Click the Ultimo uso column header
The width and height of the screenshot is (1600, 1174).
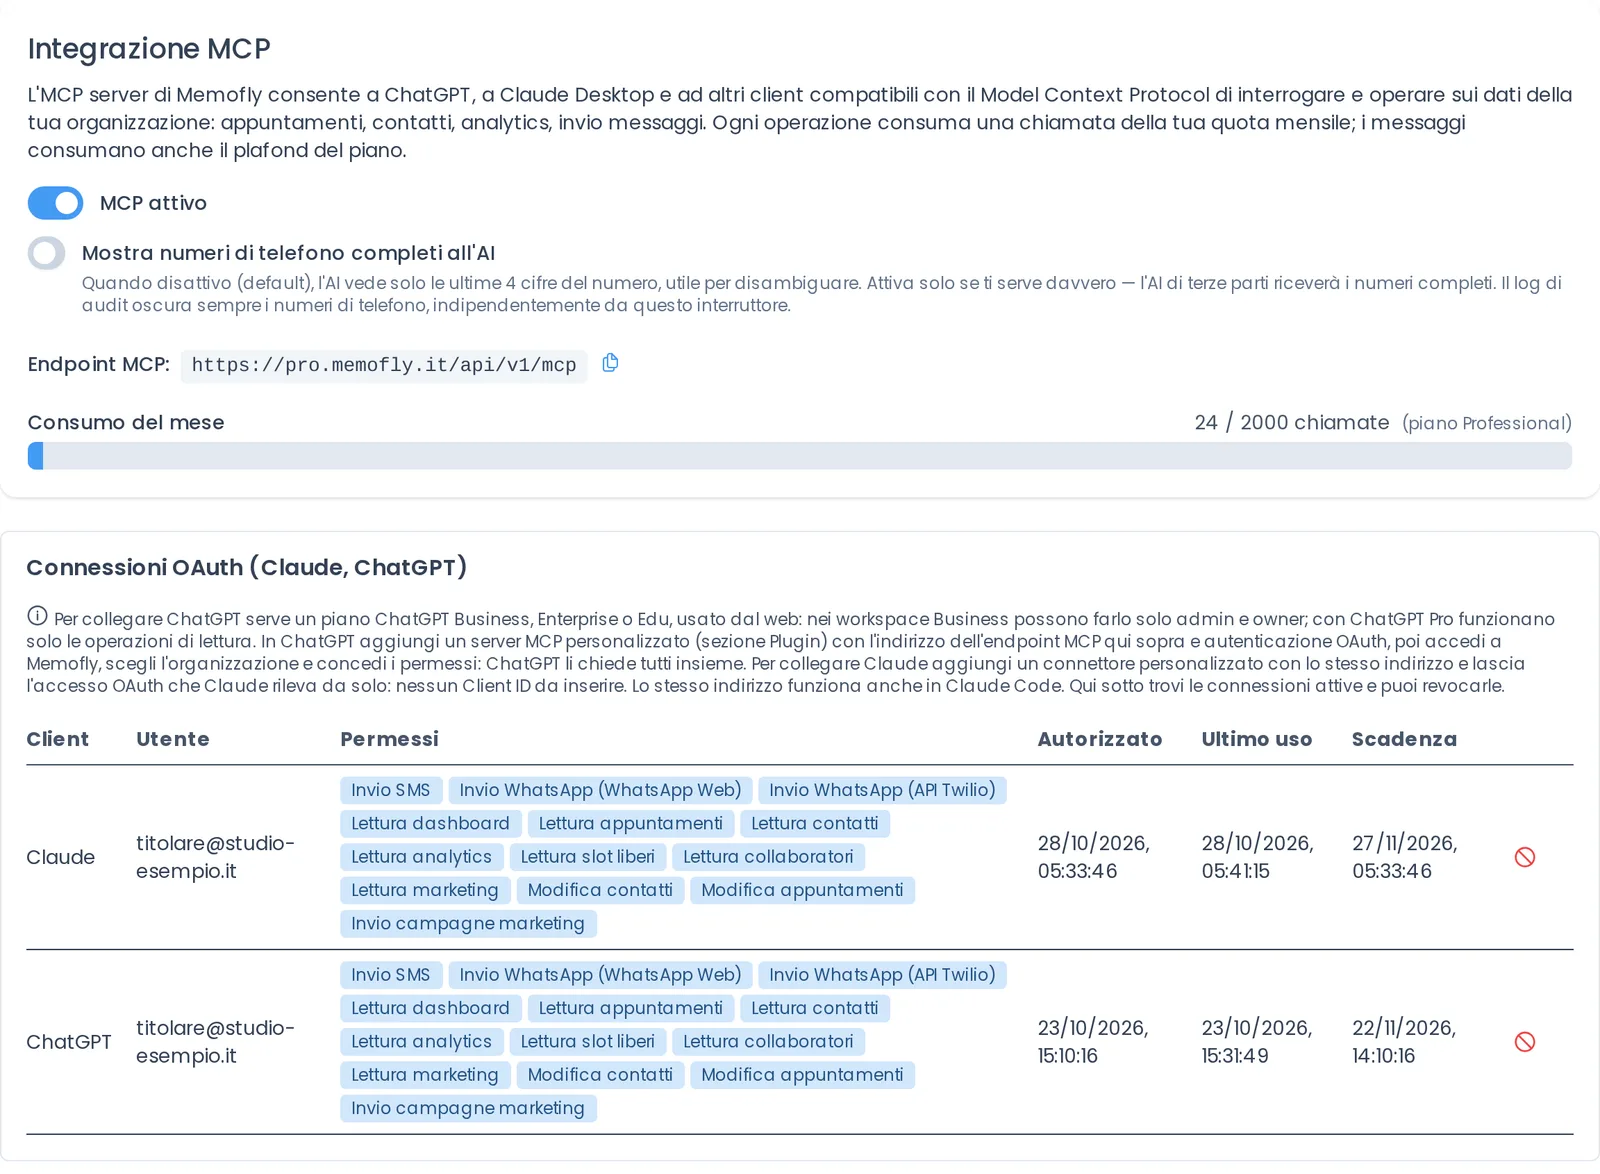pos(1257,739)
